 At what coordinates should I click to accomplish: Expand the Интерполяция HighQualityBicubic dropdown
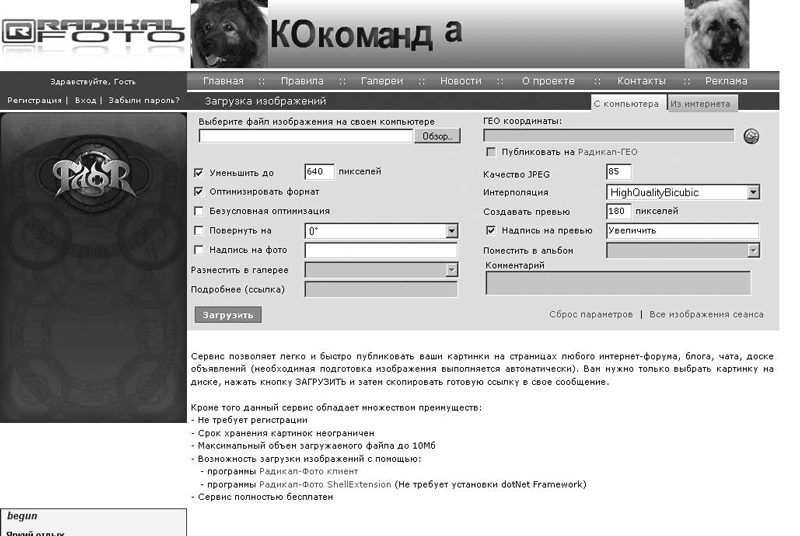tap(752, 192)
